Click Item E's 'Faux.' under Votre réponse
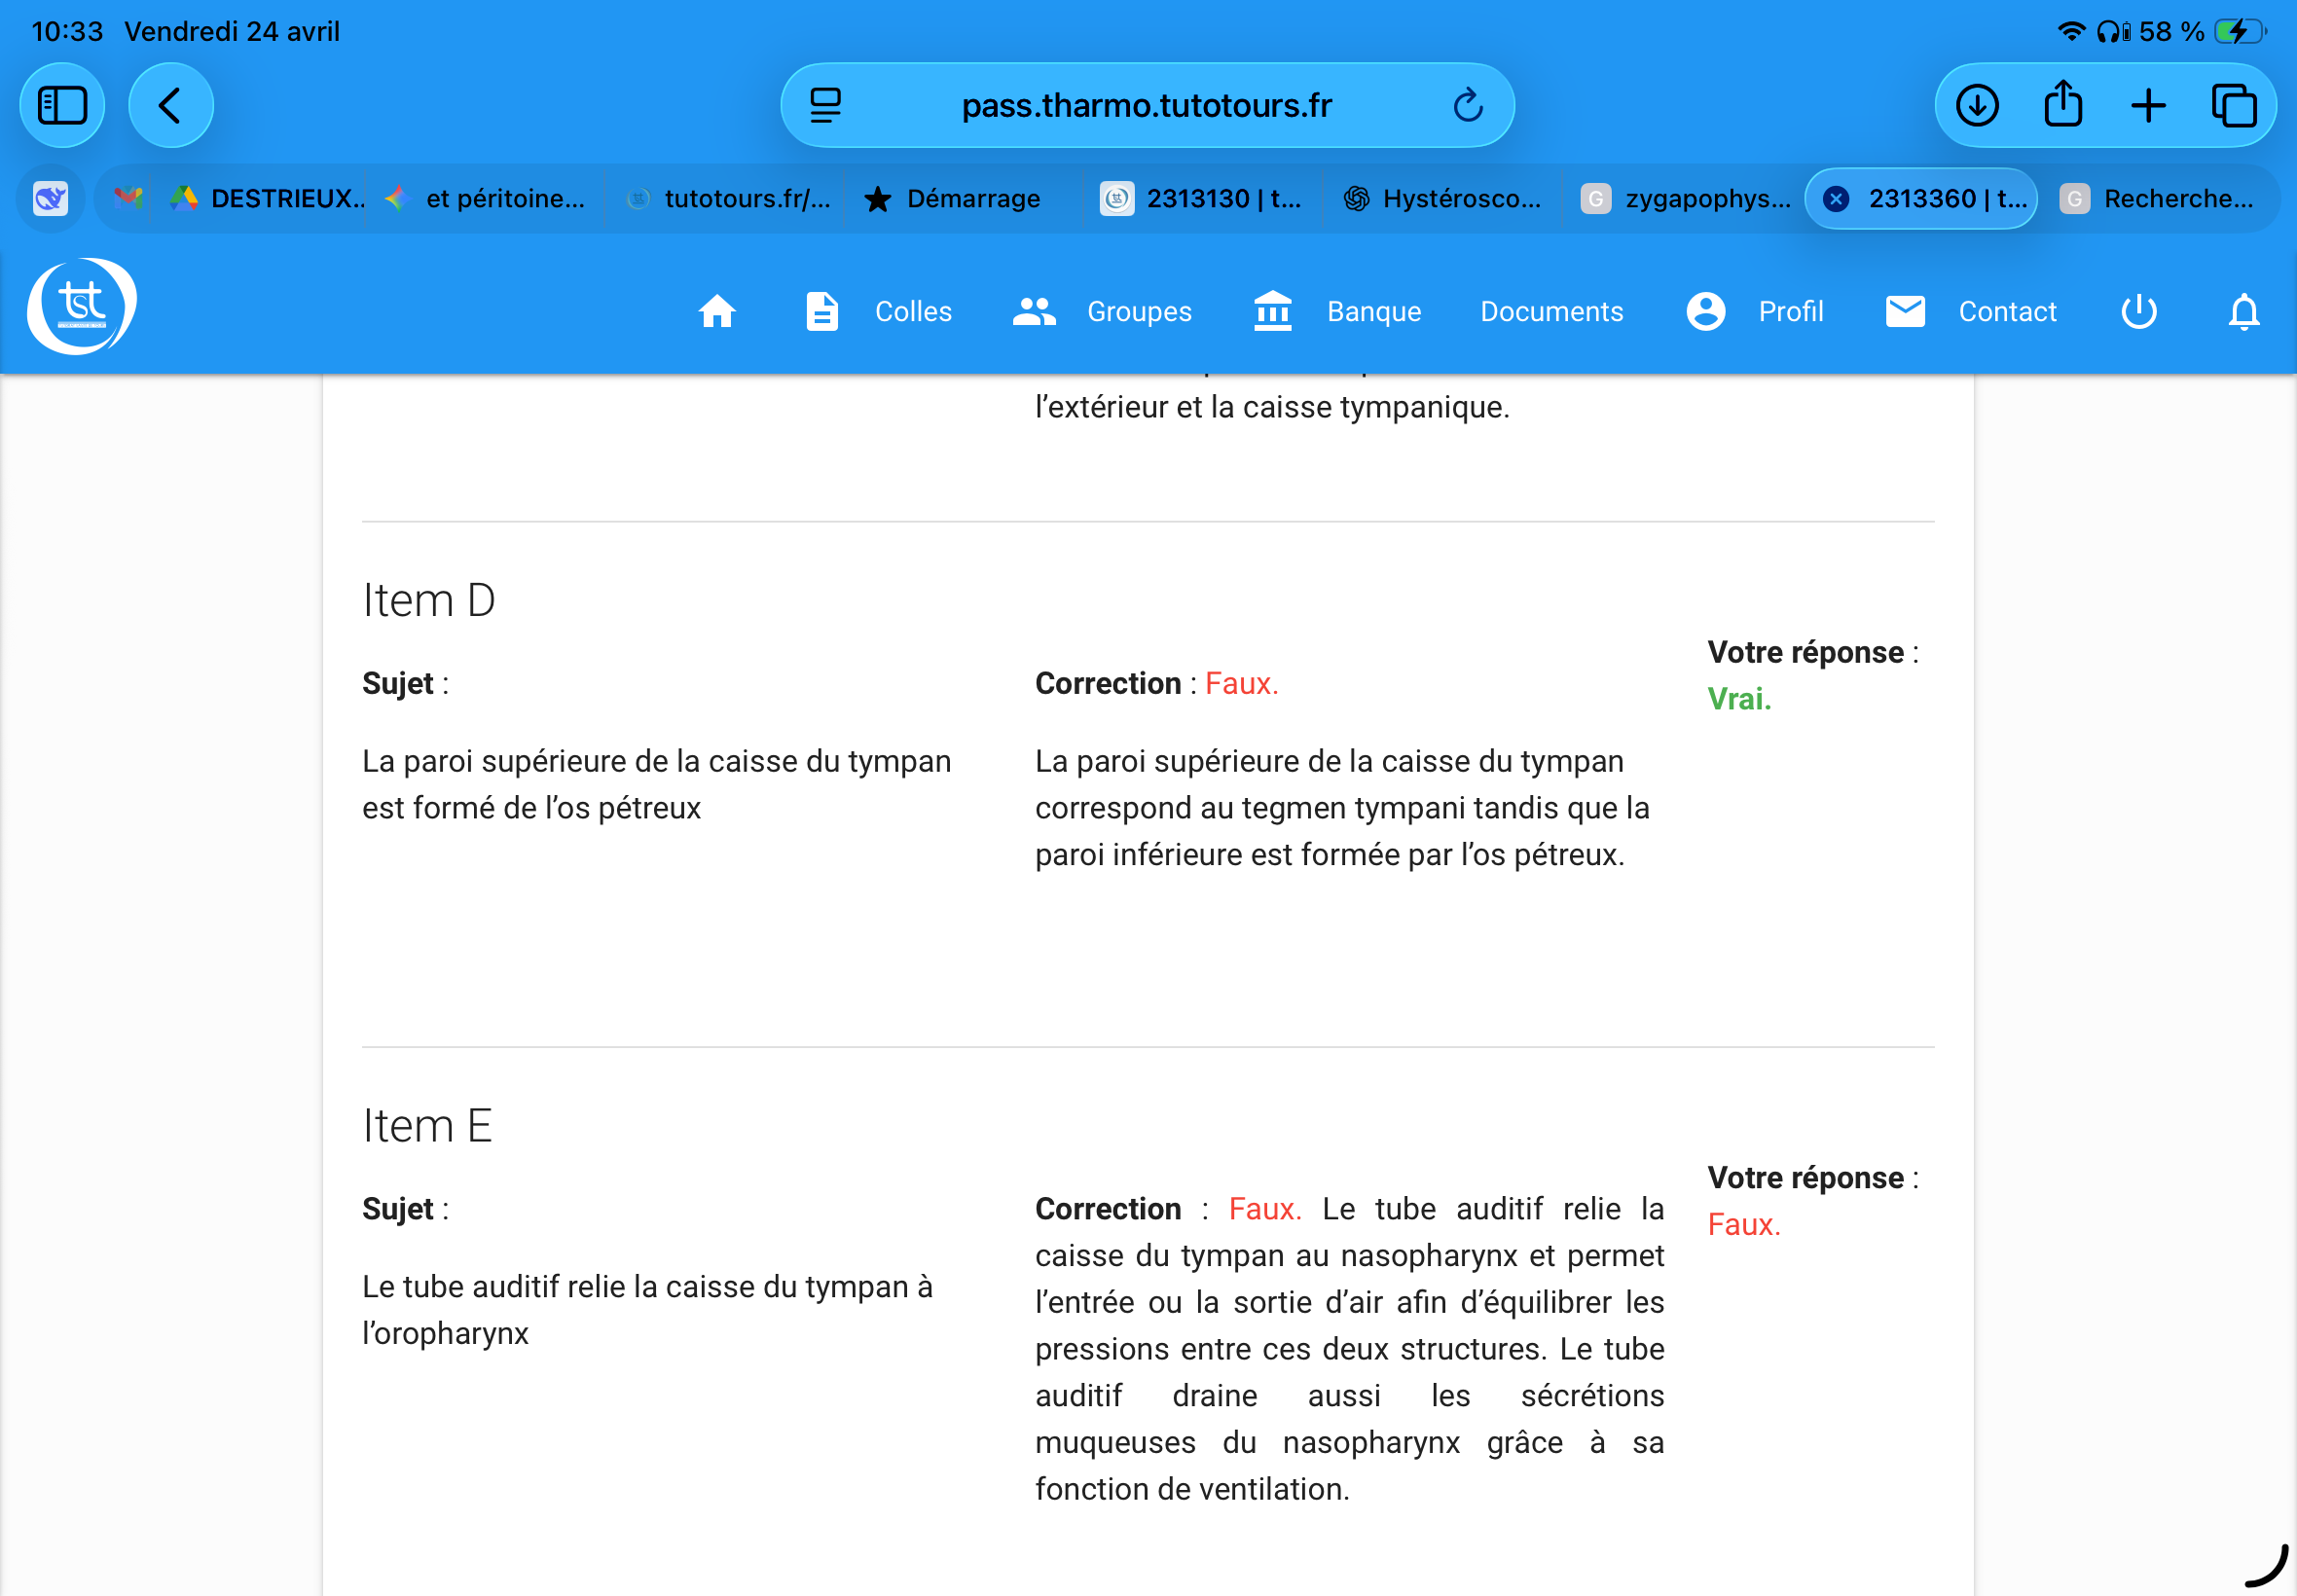 (1744, 1225)
